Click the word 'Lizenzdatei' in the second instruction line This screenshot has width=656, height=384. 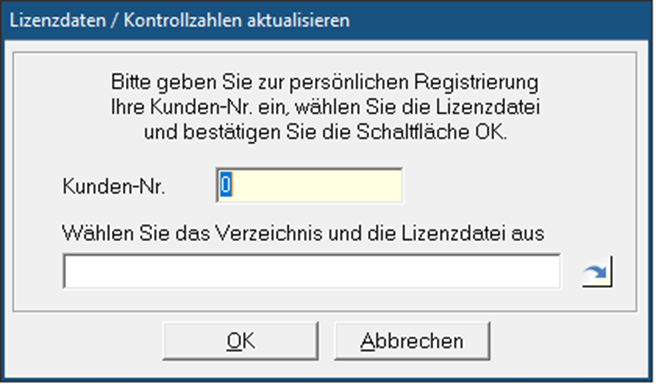coord(488,107)
